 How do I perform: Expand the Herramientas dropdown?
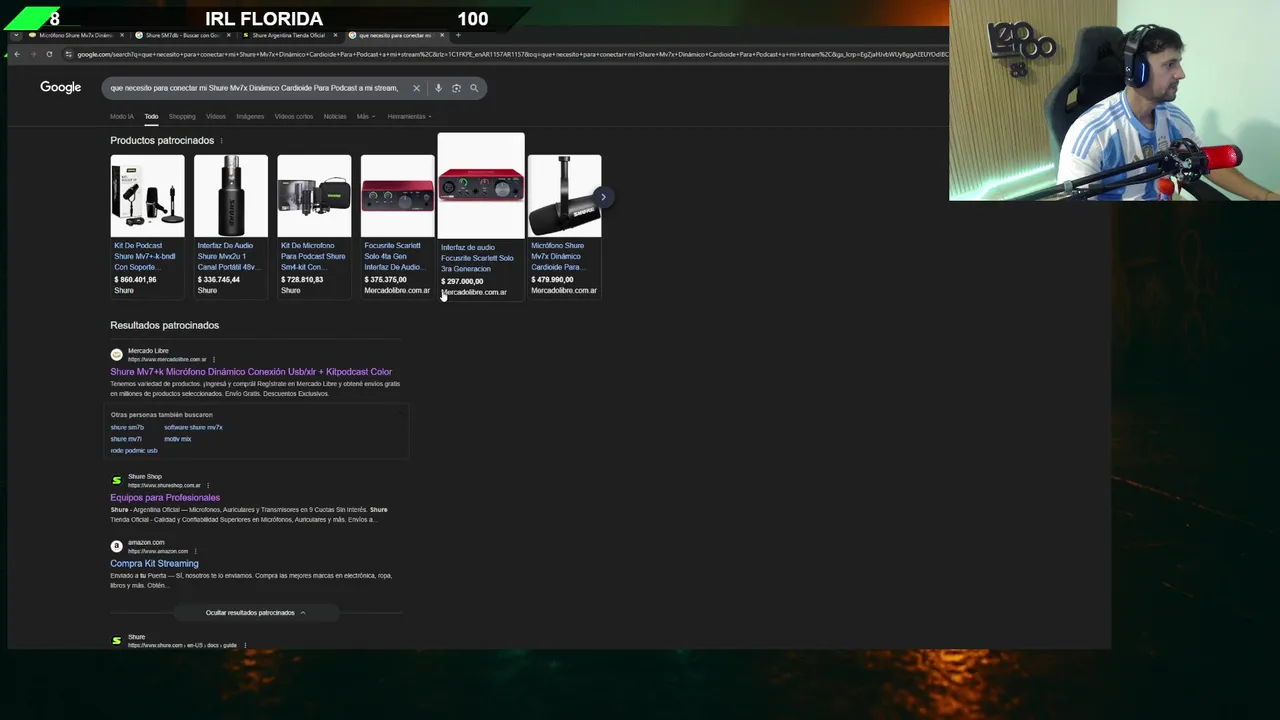[x=409, y=117]
